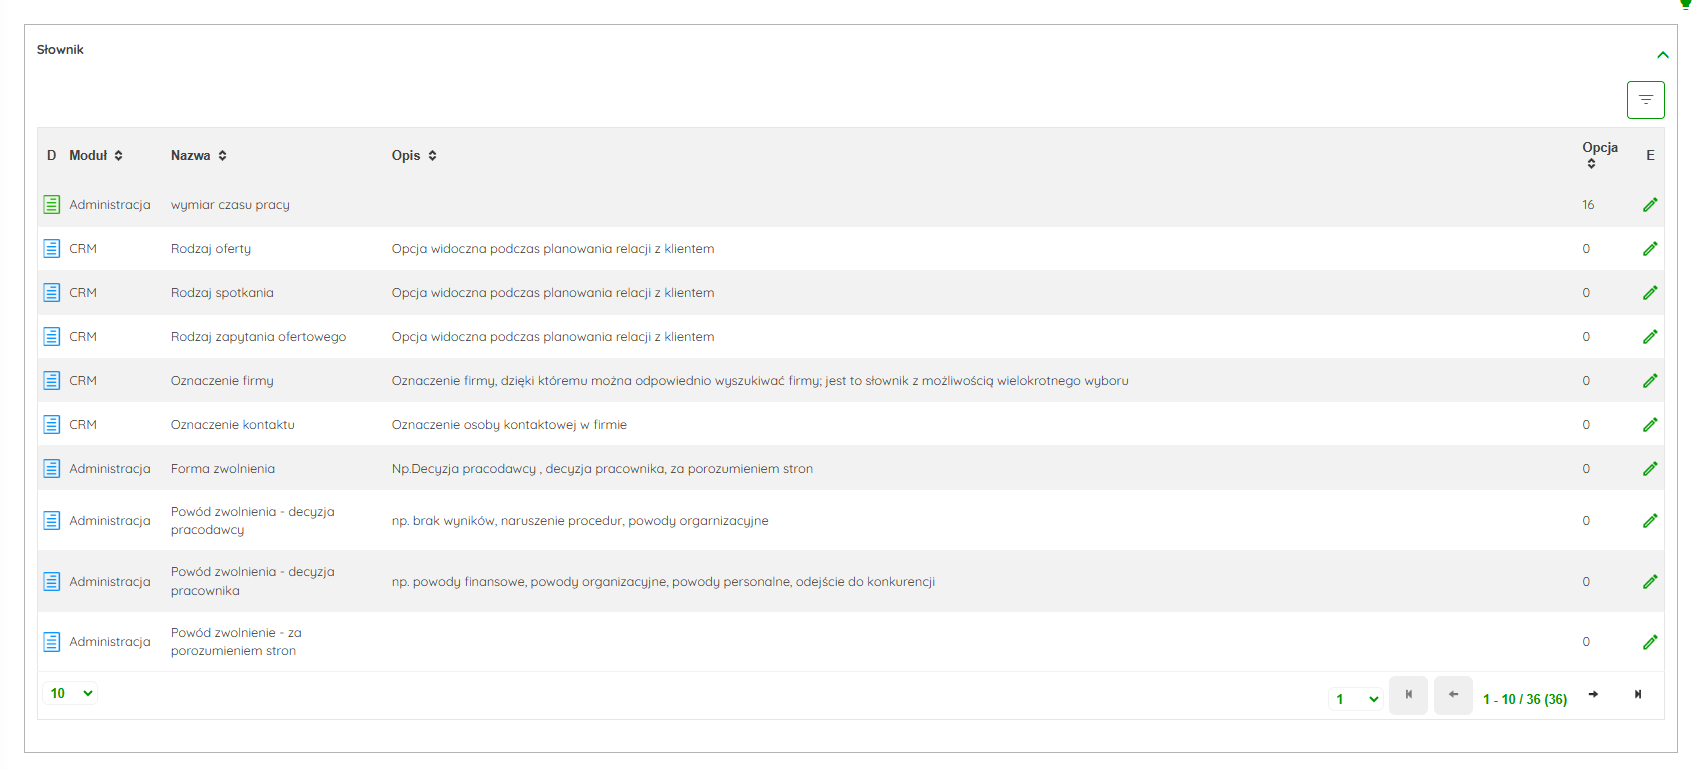This screenshot has width=1697, height=770.
Task: Go to the next page with the right arrow
Action: tap(1593, 695)
